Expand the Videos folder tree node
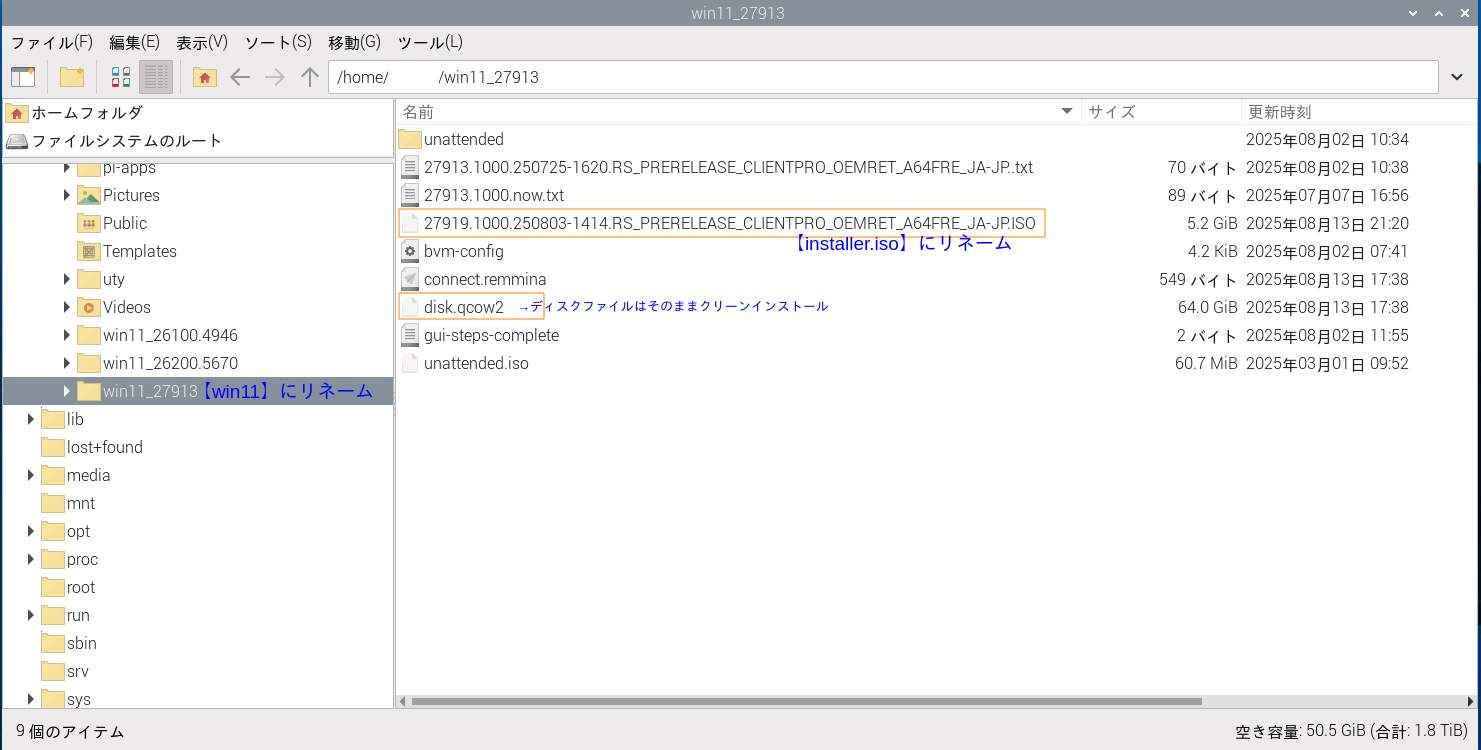 point(67,307)
